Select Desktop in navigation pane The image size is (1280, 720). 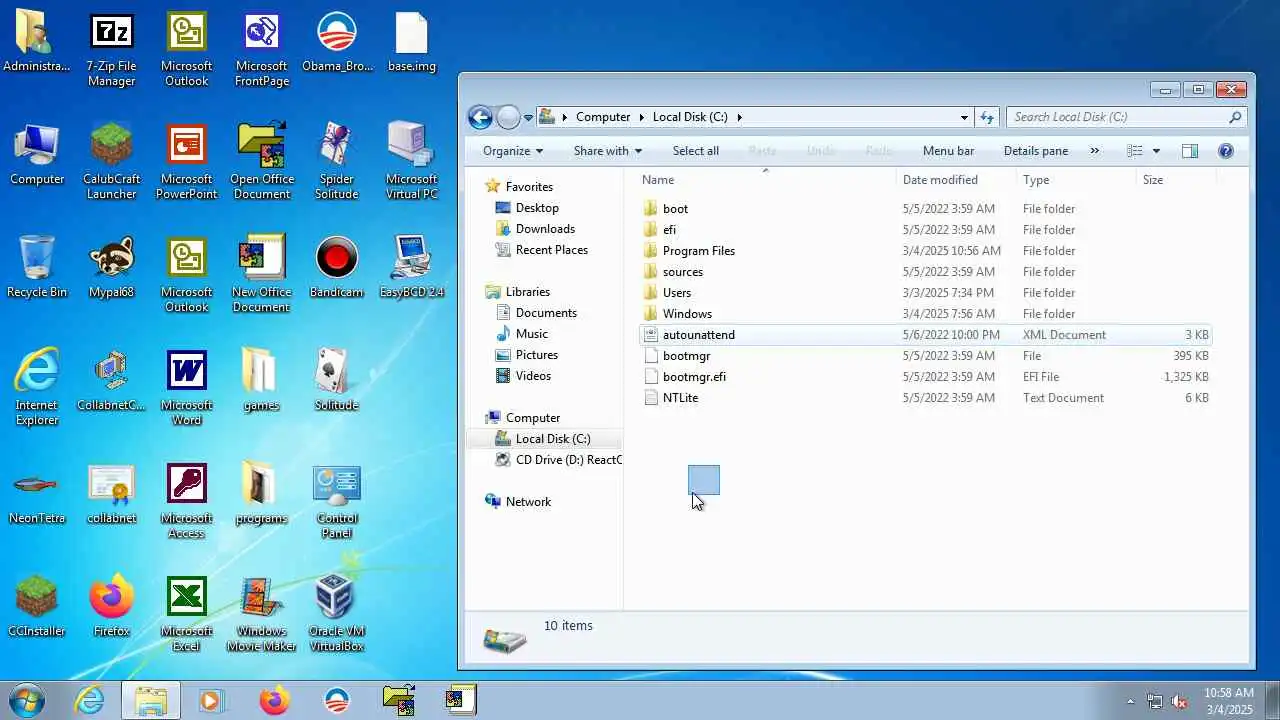pos(537,208)
